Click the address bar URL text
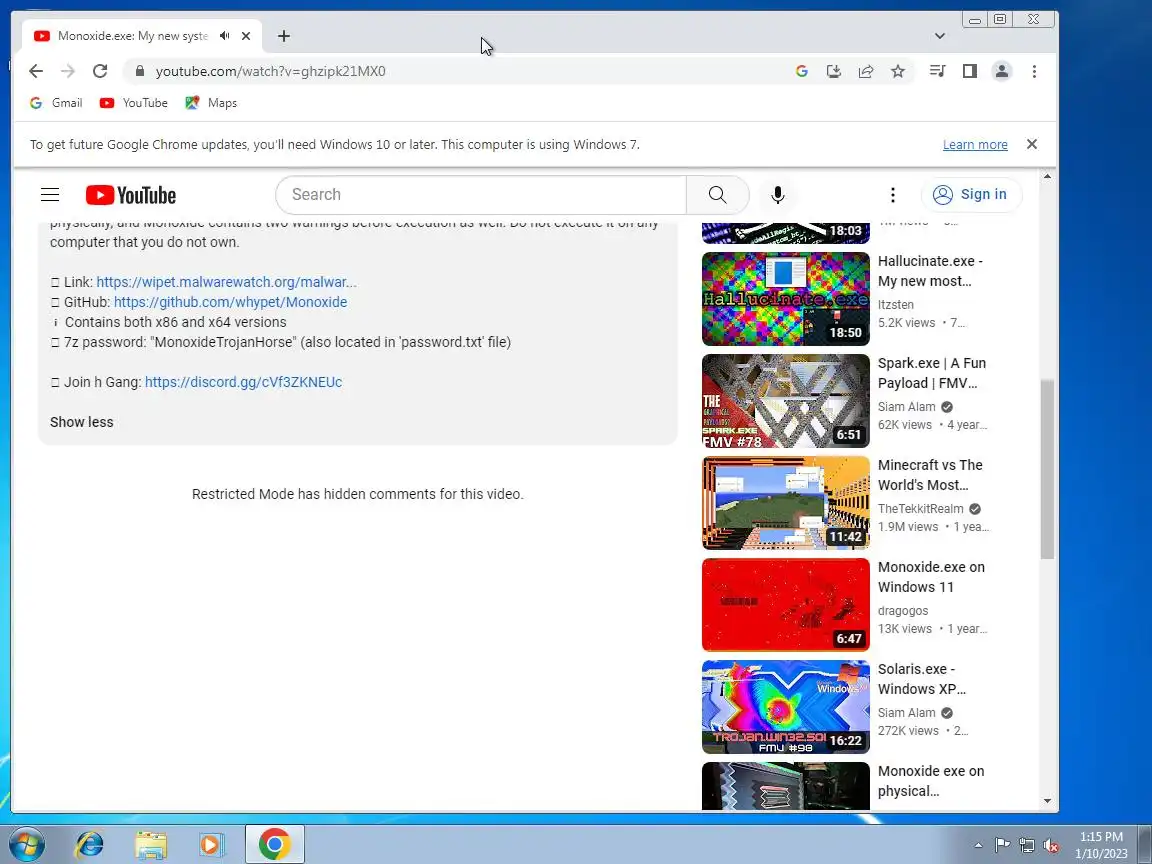This screenshot has width=1152, height=864. pos(270,71)
